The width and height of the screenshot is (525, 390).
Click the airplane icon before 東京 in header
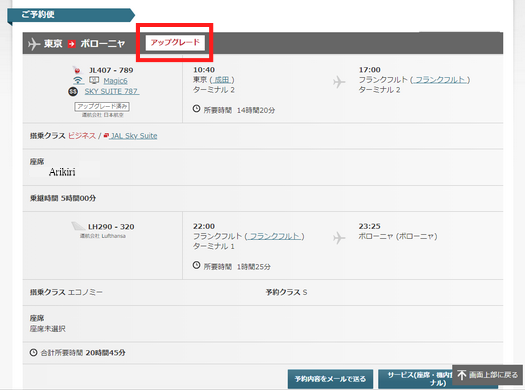[x=34, y=44]
